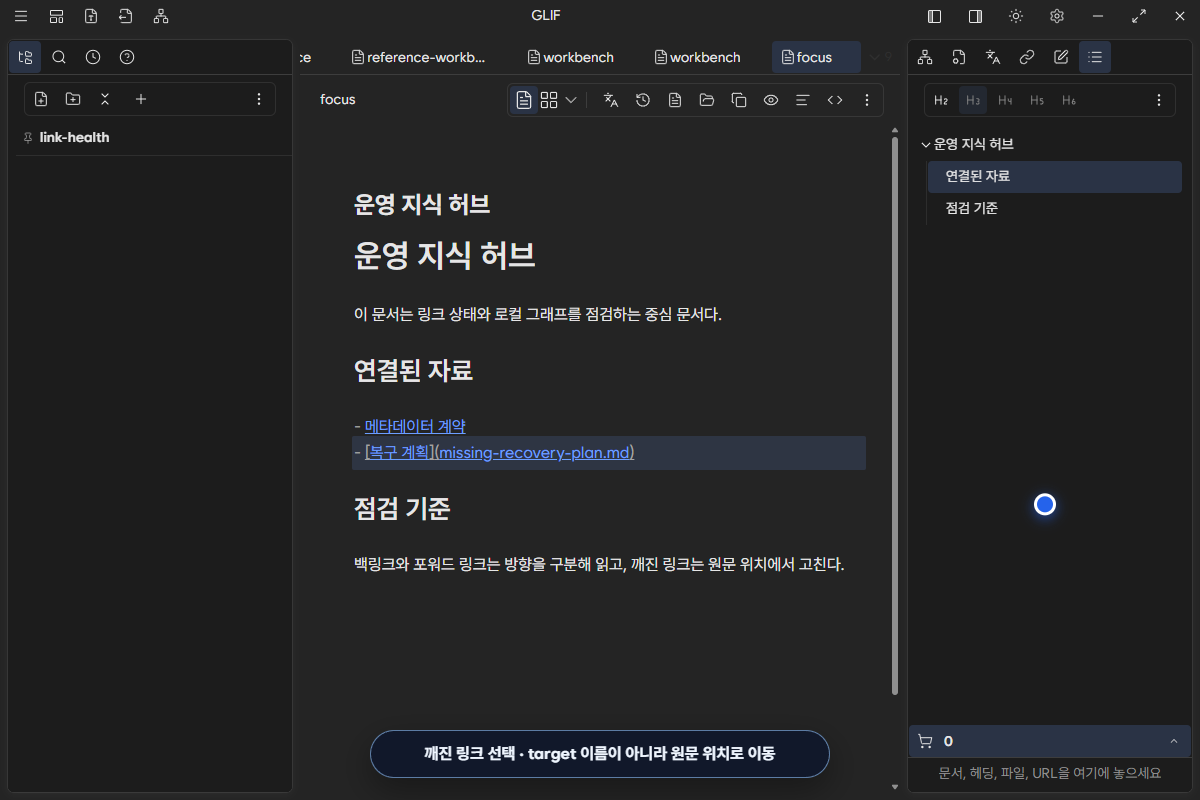This screenshot has height=800, width=1200.
Task: Open the search panel in left sidebar
Action: click(x=59, y=57)
